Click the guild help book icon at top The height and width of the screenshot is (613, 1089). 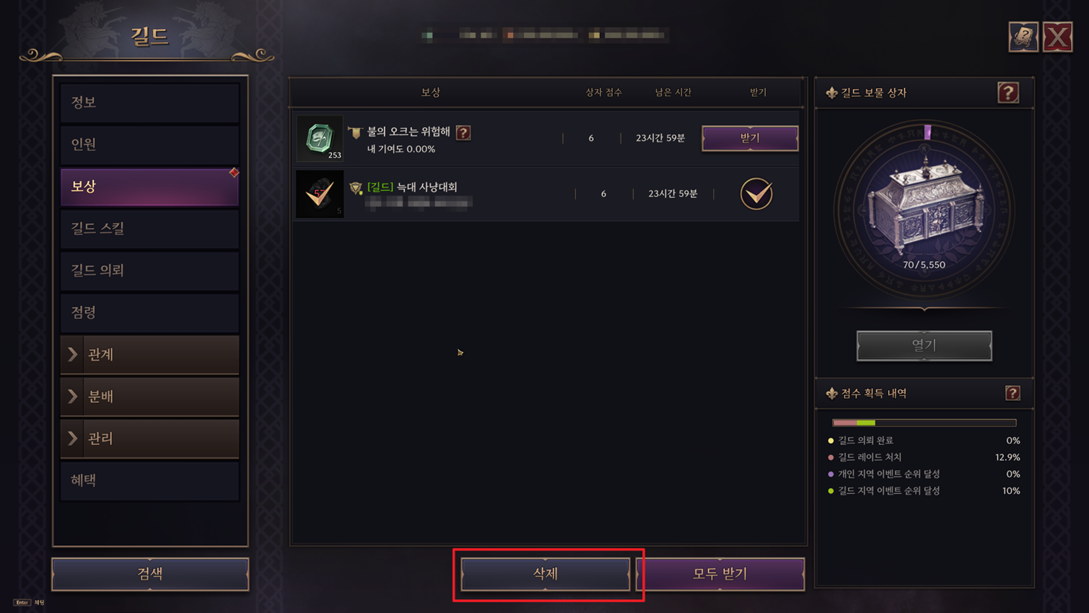click(1023, 37)
